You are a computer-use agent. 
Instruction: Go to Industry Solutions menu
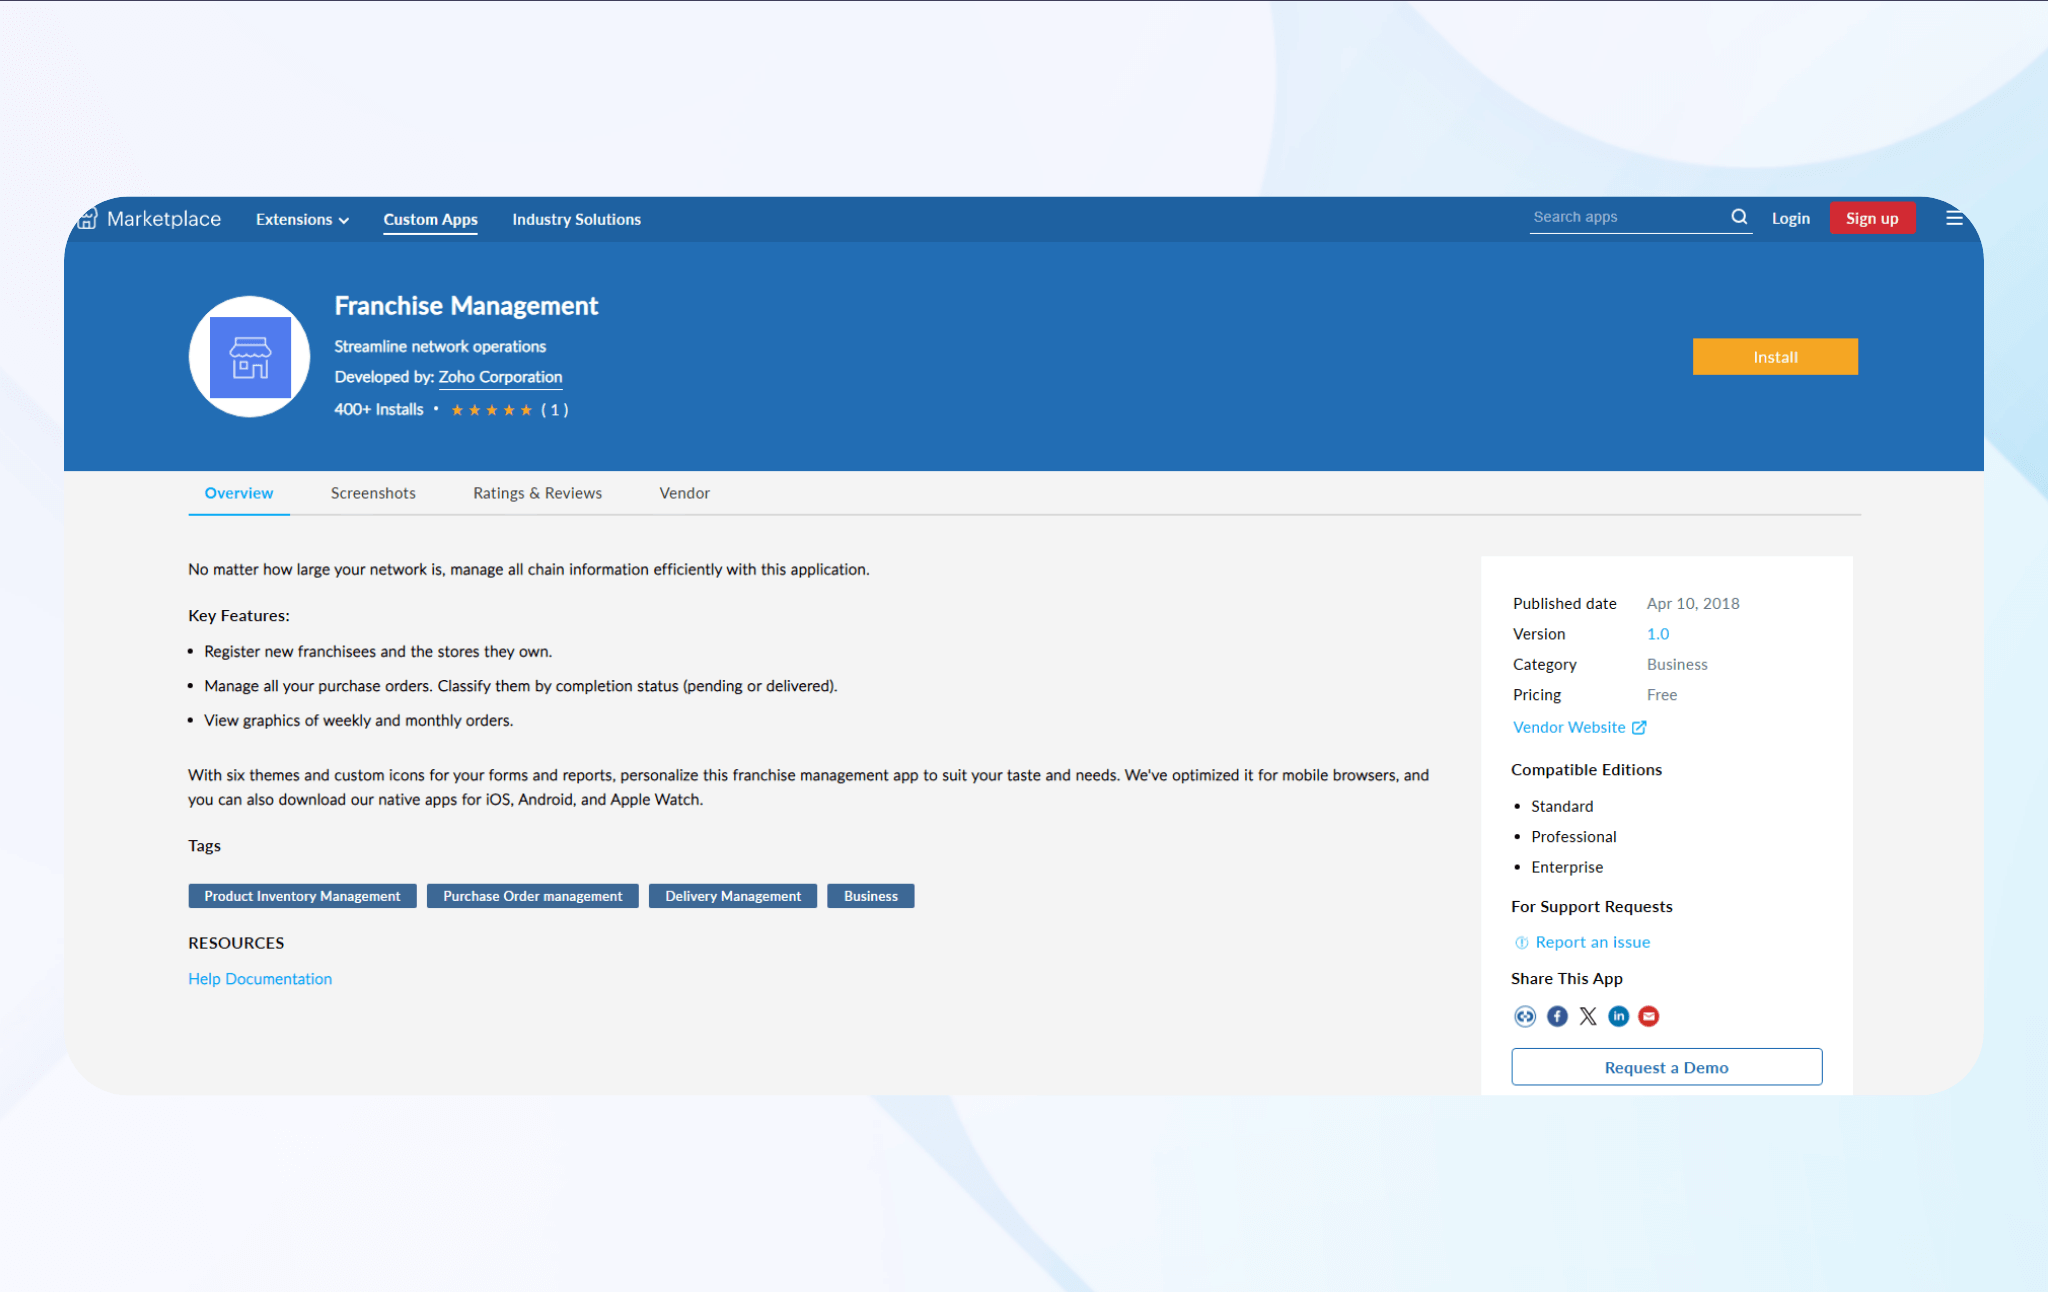(x=576, y=219)
